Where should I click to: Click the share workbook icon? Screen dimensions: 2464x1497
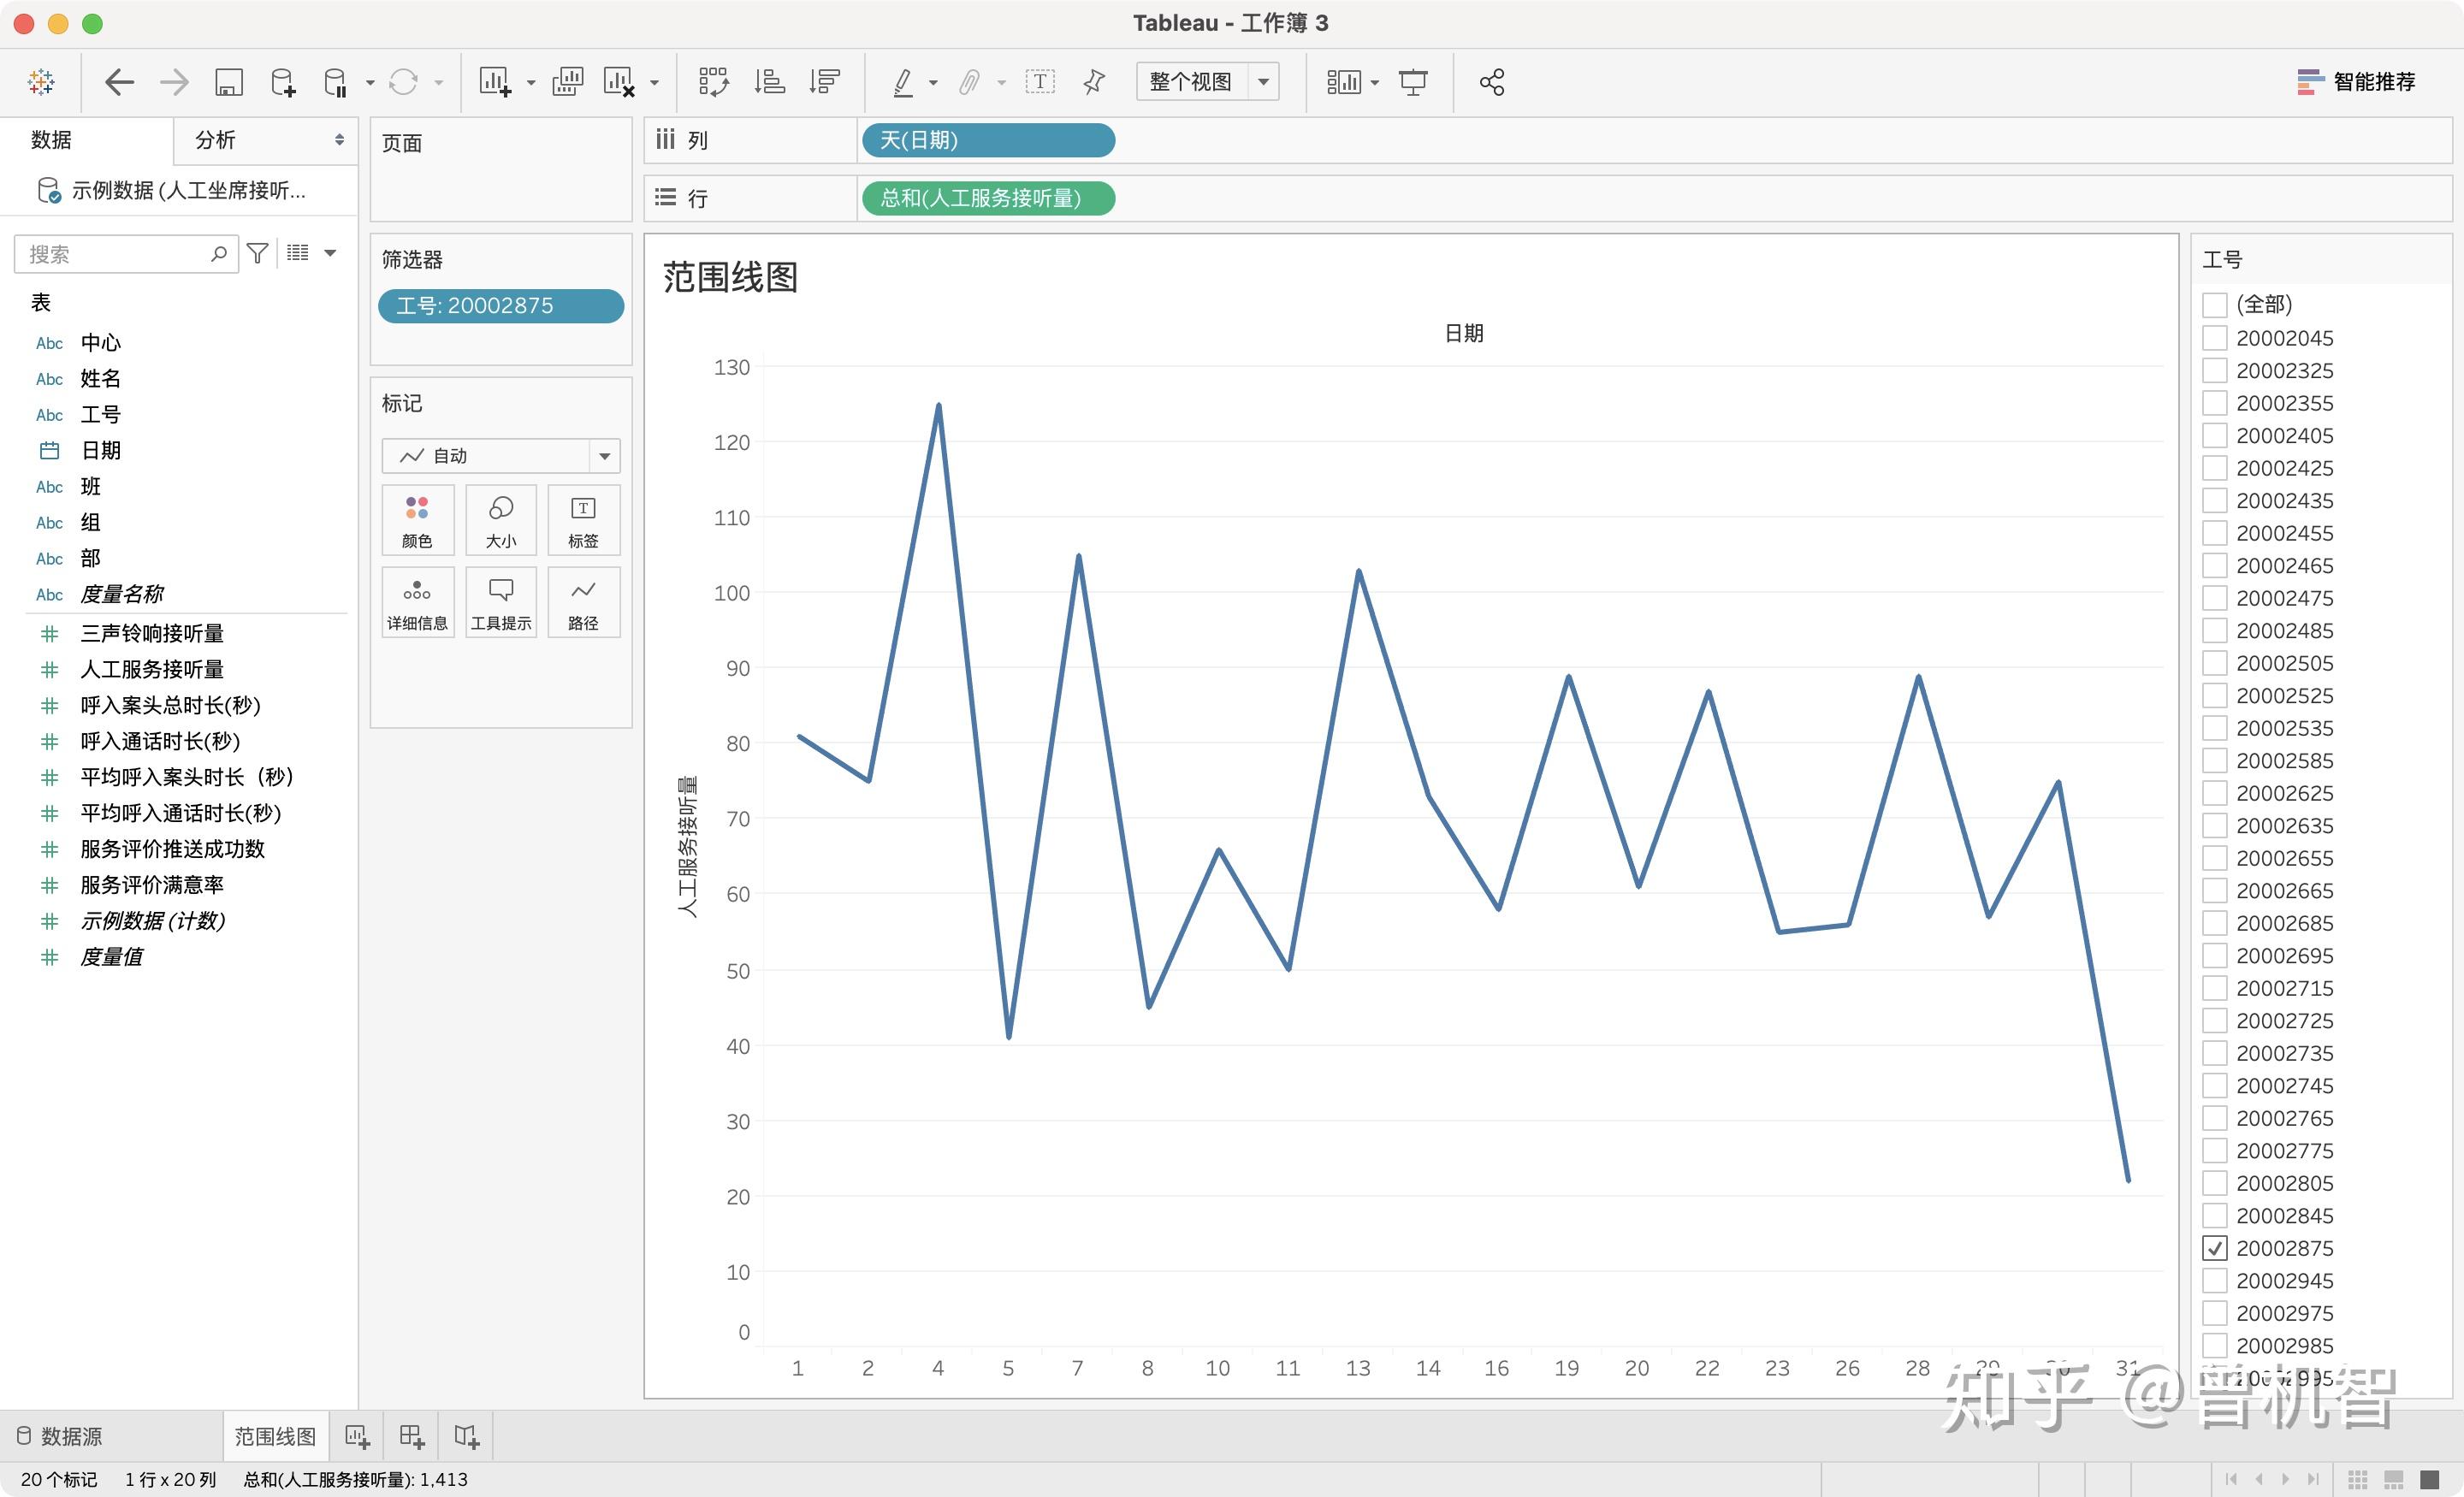pyautogui.click(x=1491, y=82)
